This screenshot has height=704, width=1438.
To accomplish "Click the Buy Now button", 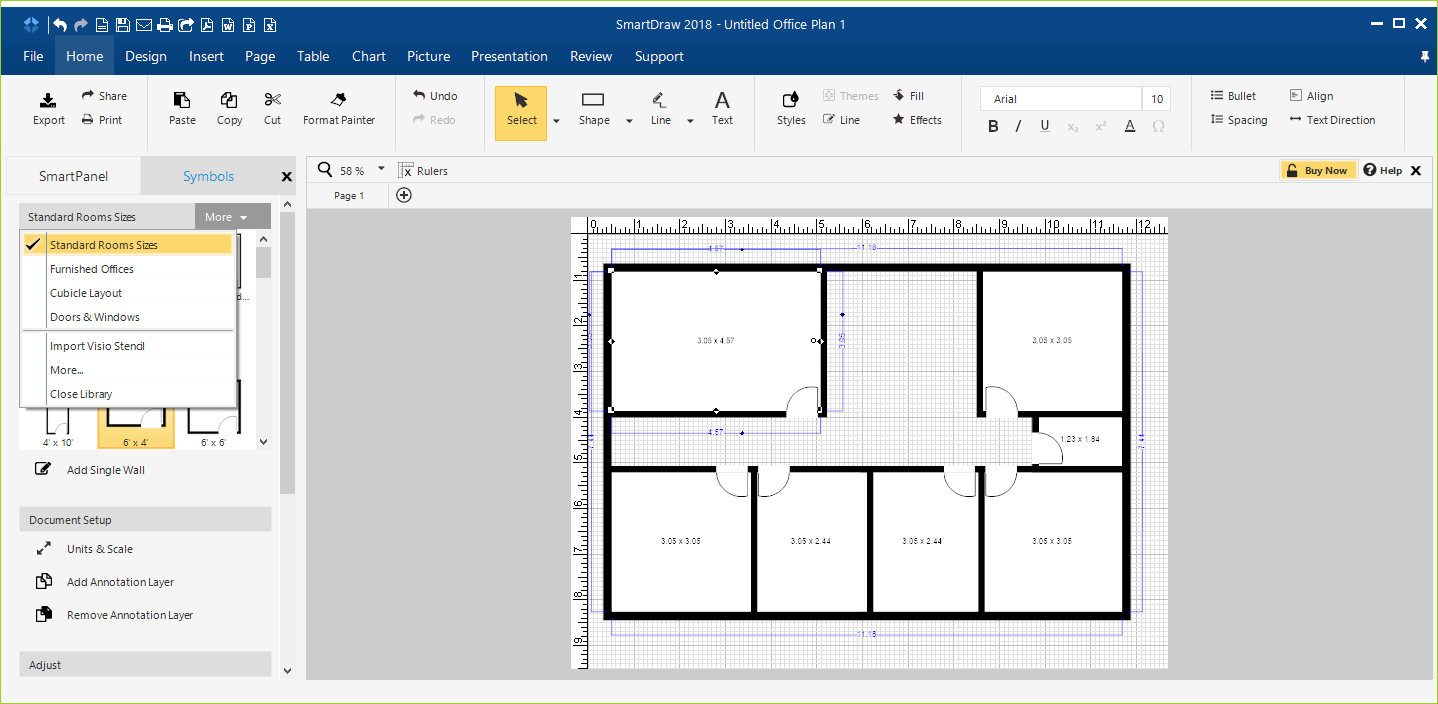I will click(x=1318, y=171).
